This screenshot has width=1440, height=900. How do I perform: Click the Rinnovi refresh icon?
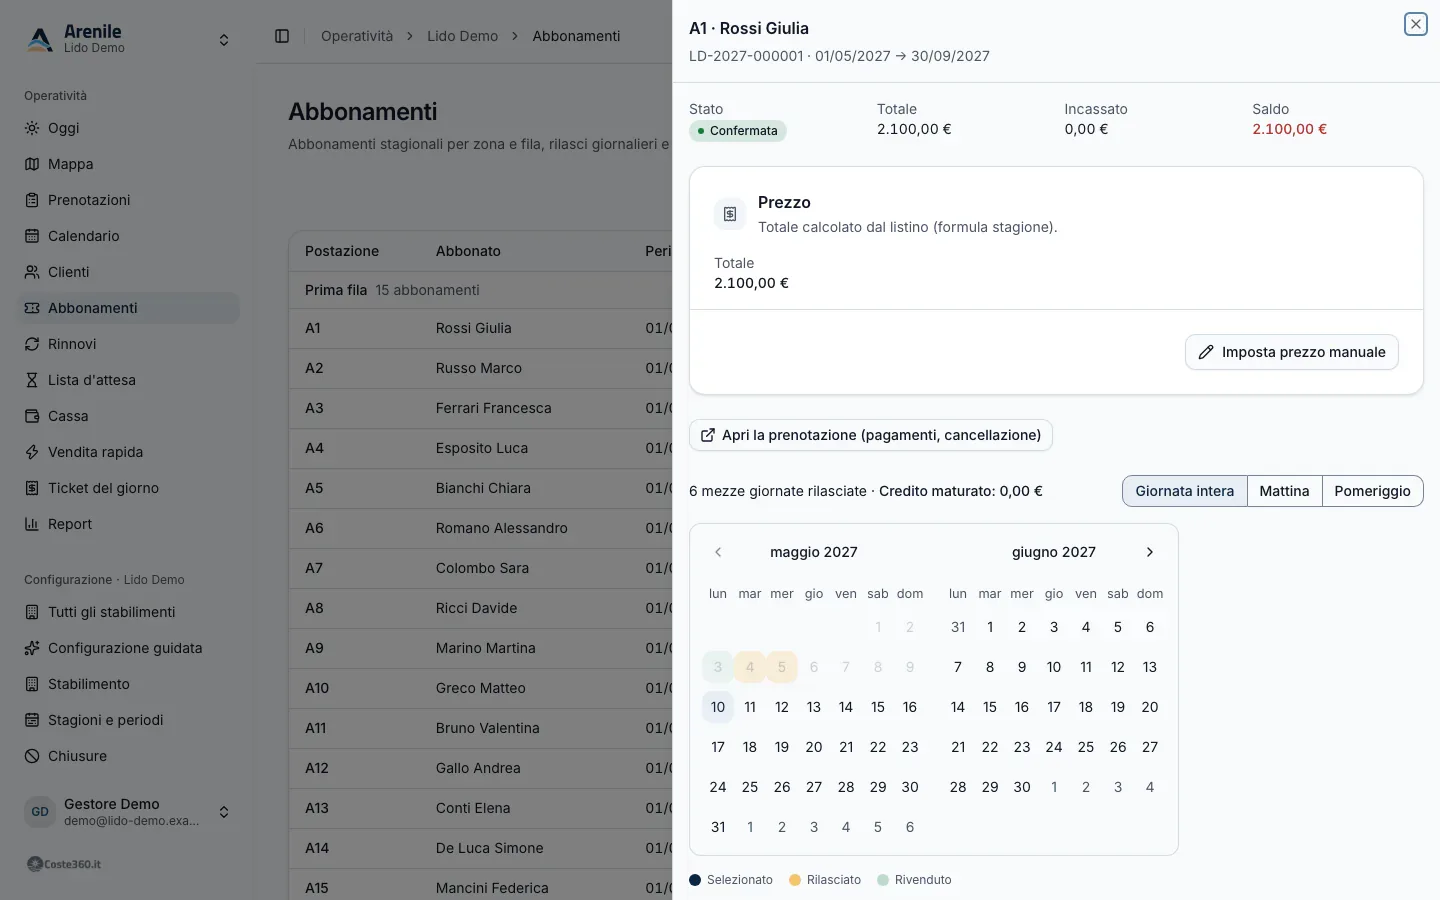[32, 344]
